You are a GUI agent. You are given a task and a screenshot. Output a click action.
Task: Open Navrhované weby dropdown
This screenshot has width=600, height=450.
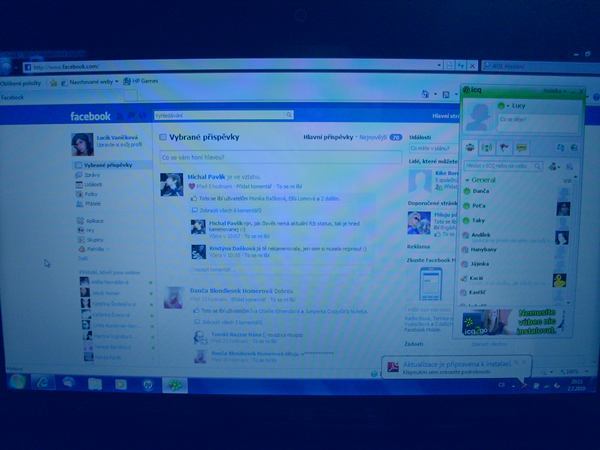coord(90,82)
